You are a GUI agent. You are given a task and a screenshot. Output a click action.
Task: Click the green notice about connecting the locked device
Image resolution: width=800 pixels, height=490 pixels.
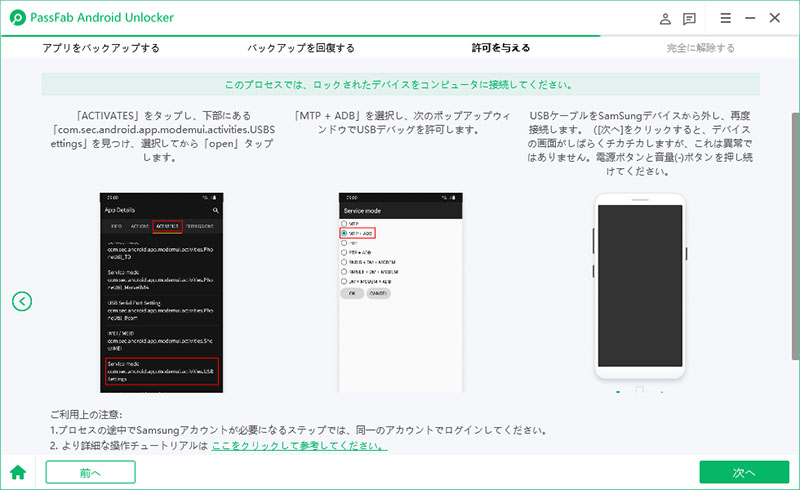pos(401,84)
